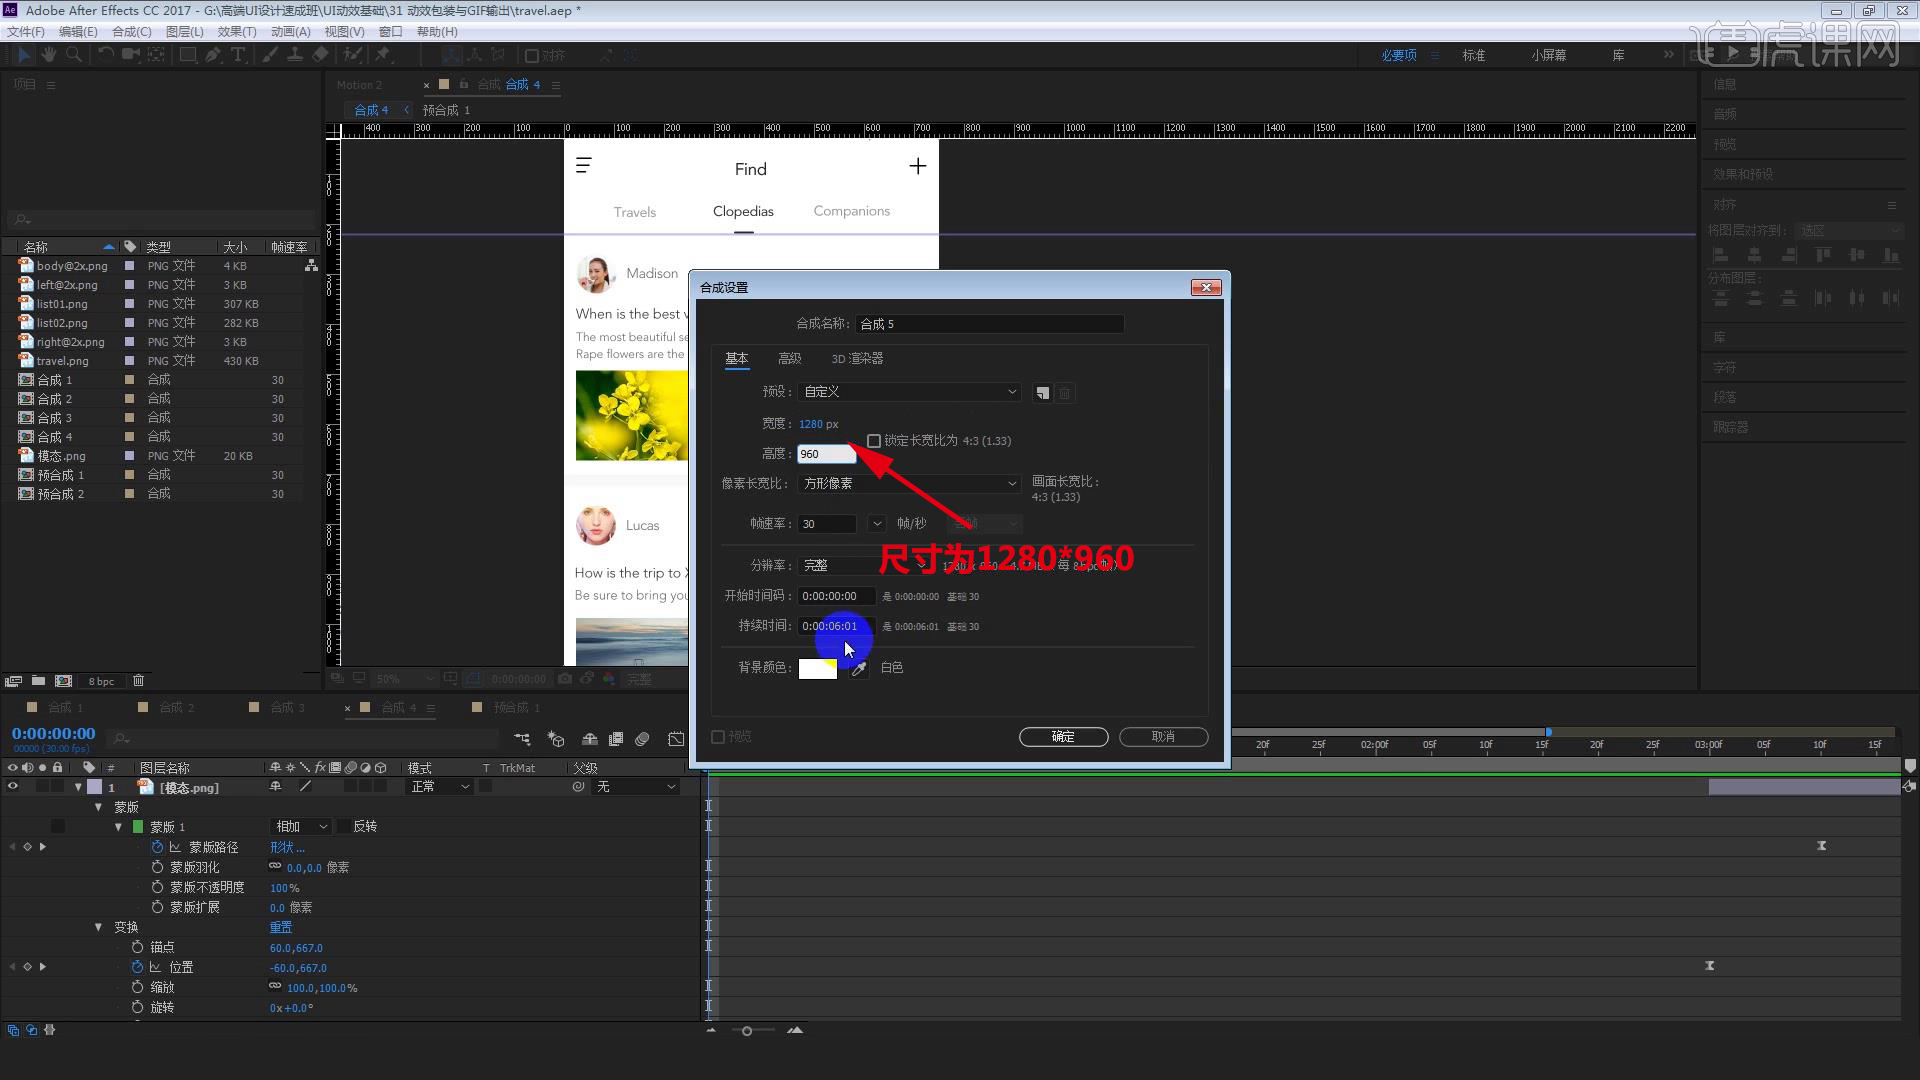The image size is (1920, 1080).
Task: Open the 效果(T) menu
Action: 236,32
